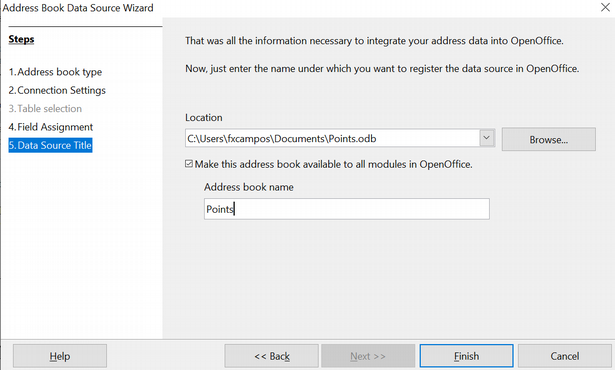Screen dimensions: 615x370
Task: Click the Location label
Action: [x=204, y=118]
